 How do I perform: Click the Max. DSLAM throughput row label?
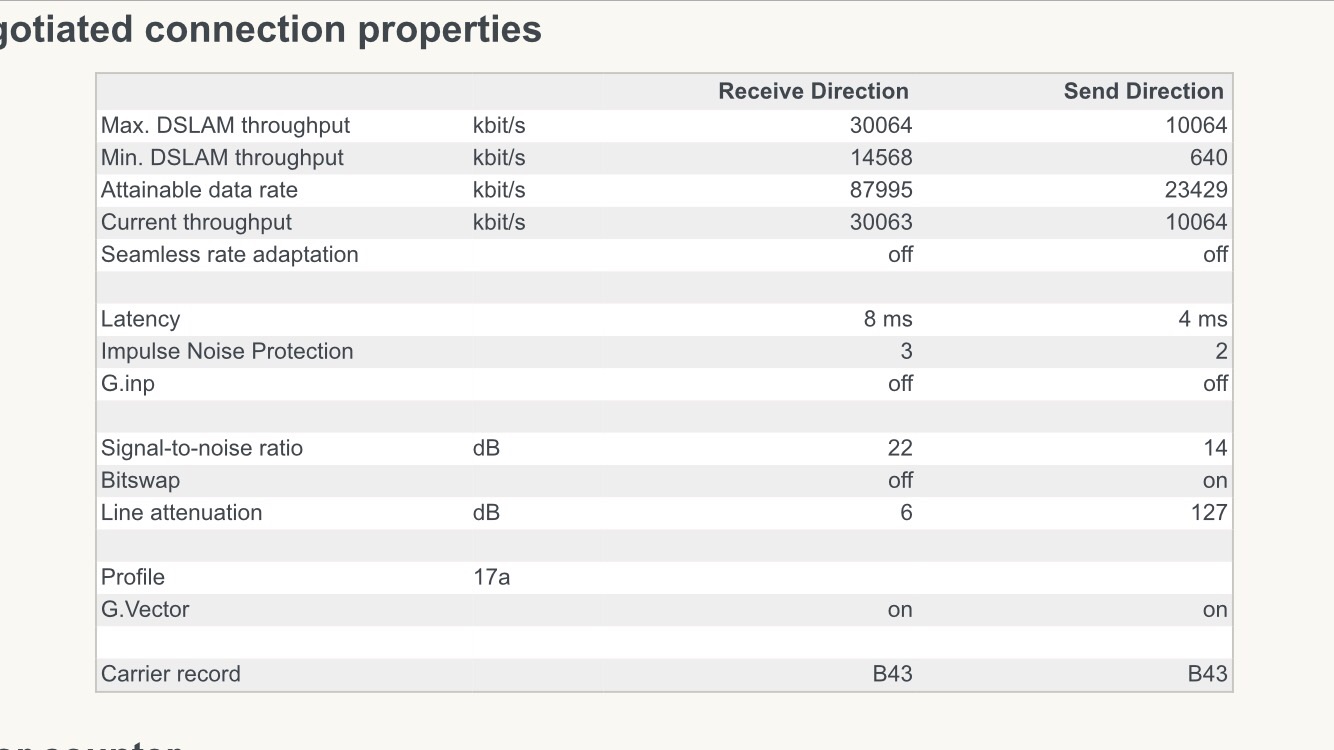coord(225,125)
